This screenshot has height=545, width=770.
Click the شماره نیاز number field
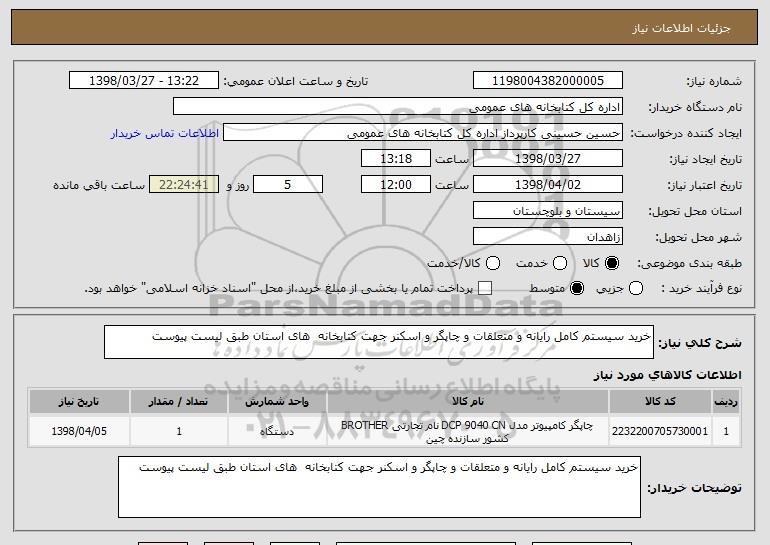[547, 80]
